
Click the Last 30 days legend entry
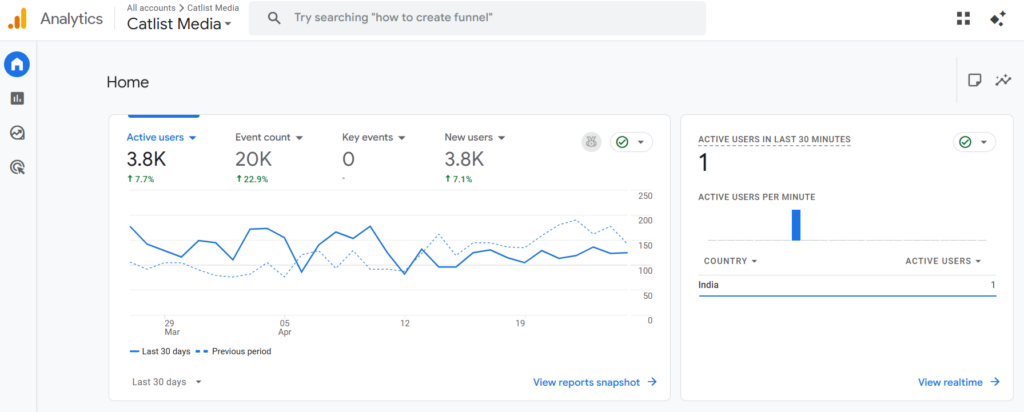point(161,351)
